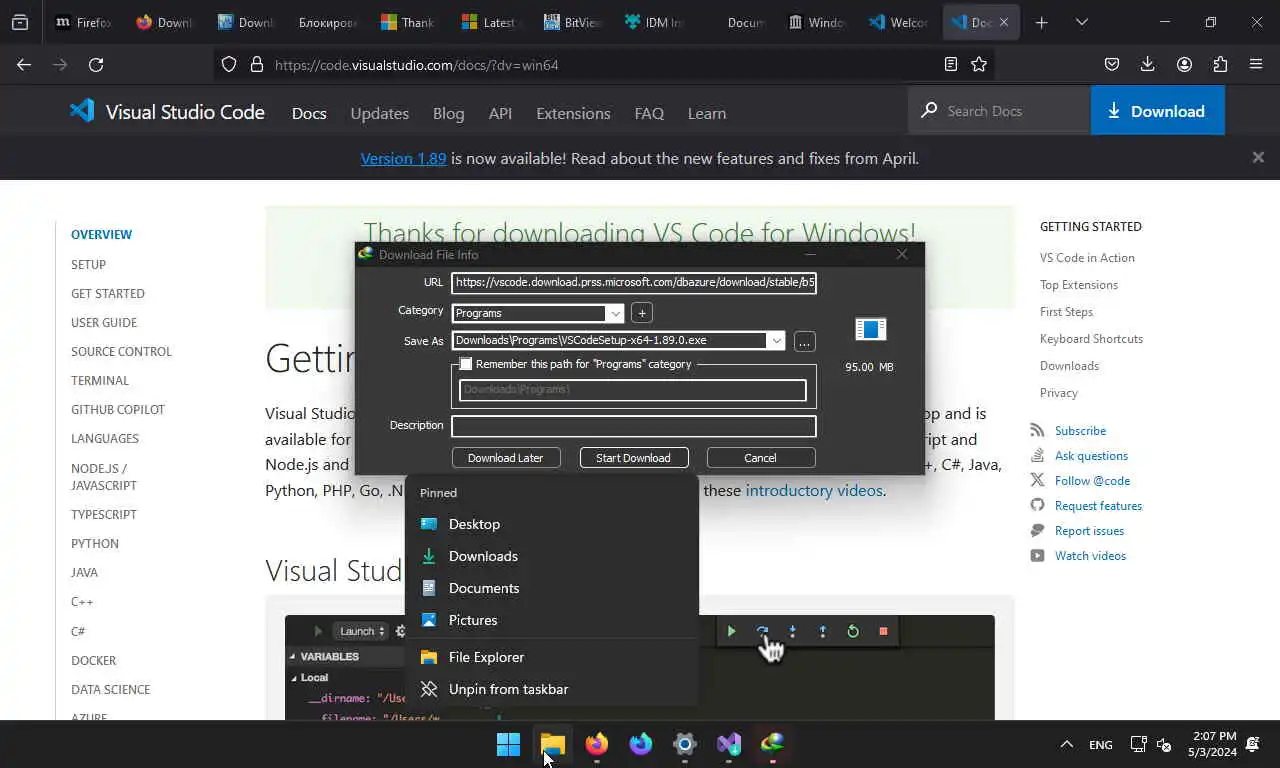Click the Download Later button
The image size is (1280, 768).
pyautogui.click(x=506, y=458)
